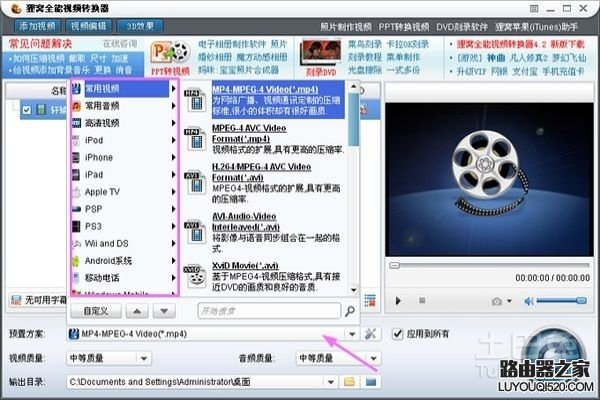Screen dimensions: 600x400
Task: Choose H.264/MPEG-4 AVC Video Format(*.avi)
Action: [264, 183]
